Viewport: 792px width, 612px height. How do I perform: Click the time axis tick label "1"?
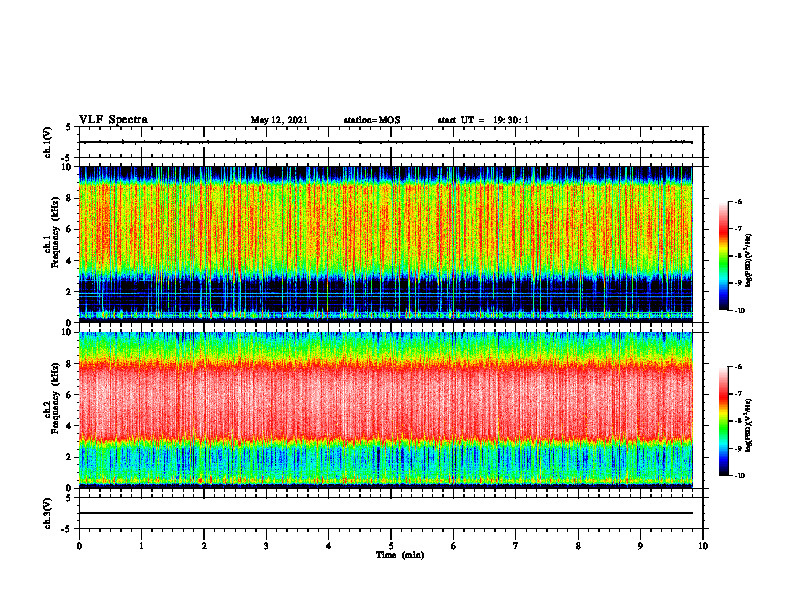pyautogui.click(x=141, y=546)
